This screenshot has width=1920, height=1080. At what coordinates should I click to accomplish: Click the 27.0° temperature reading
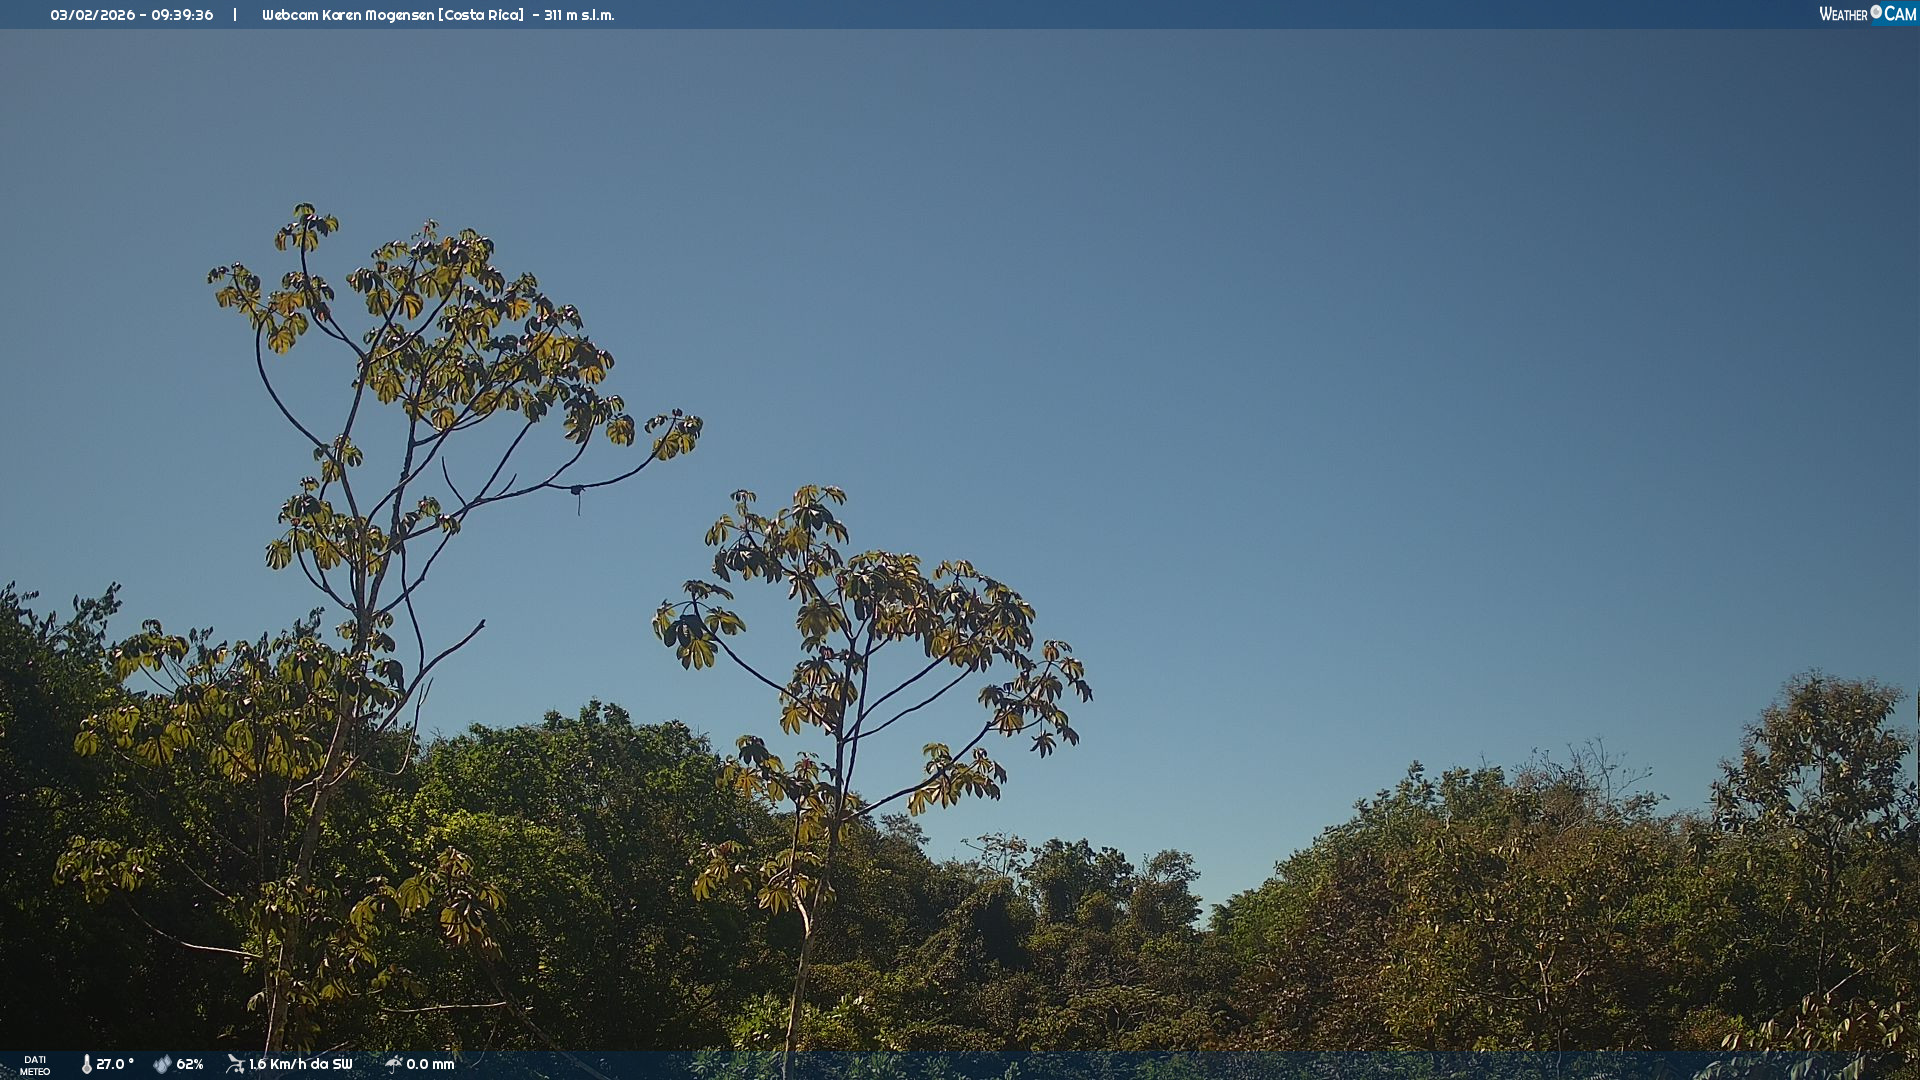click(x=115, y=1064)
